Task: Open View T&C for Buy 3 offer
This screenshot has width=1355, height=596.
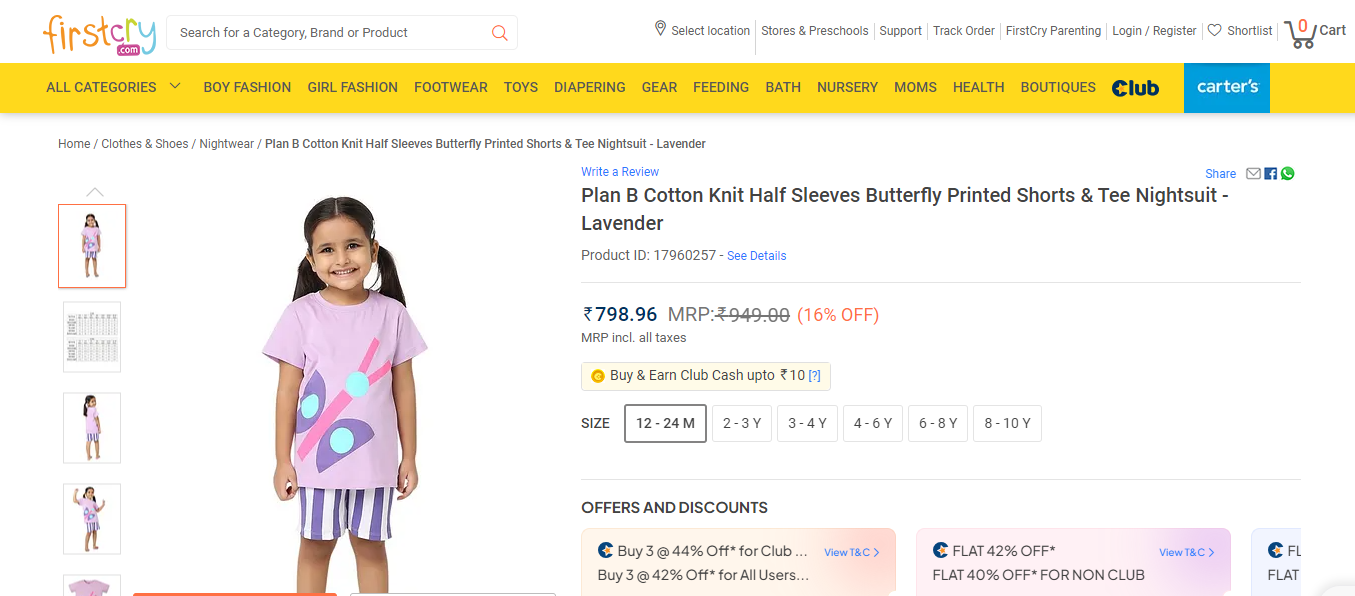Action: (851, 552)
